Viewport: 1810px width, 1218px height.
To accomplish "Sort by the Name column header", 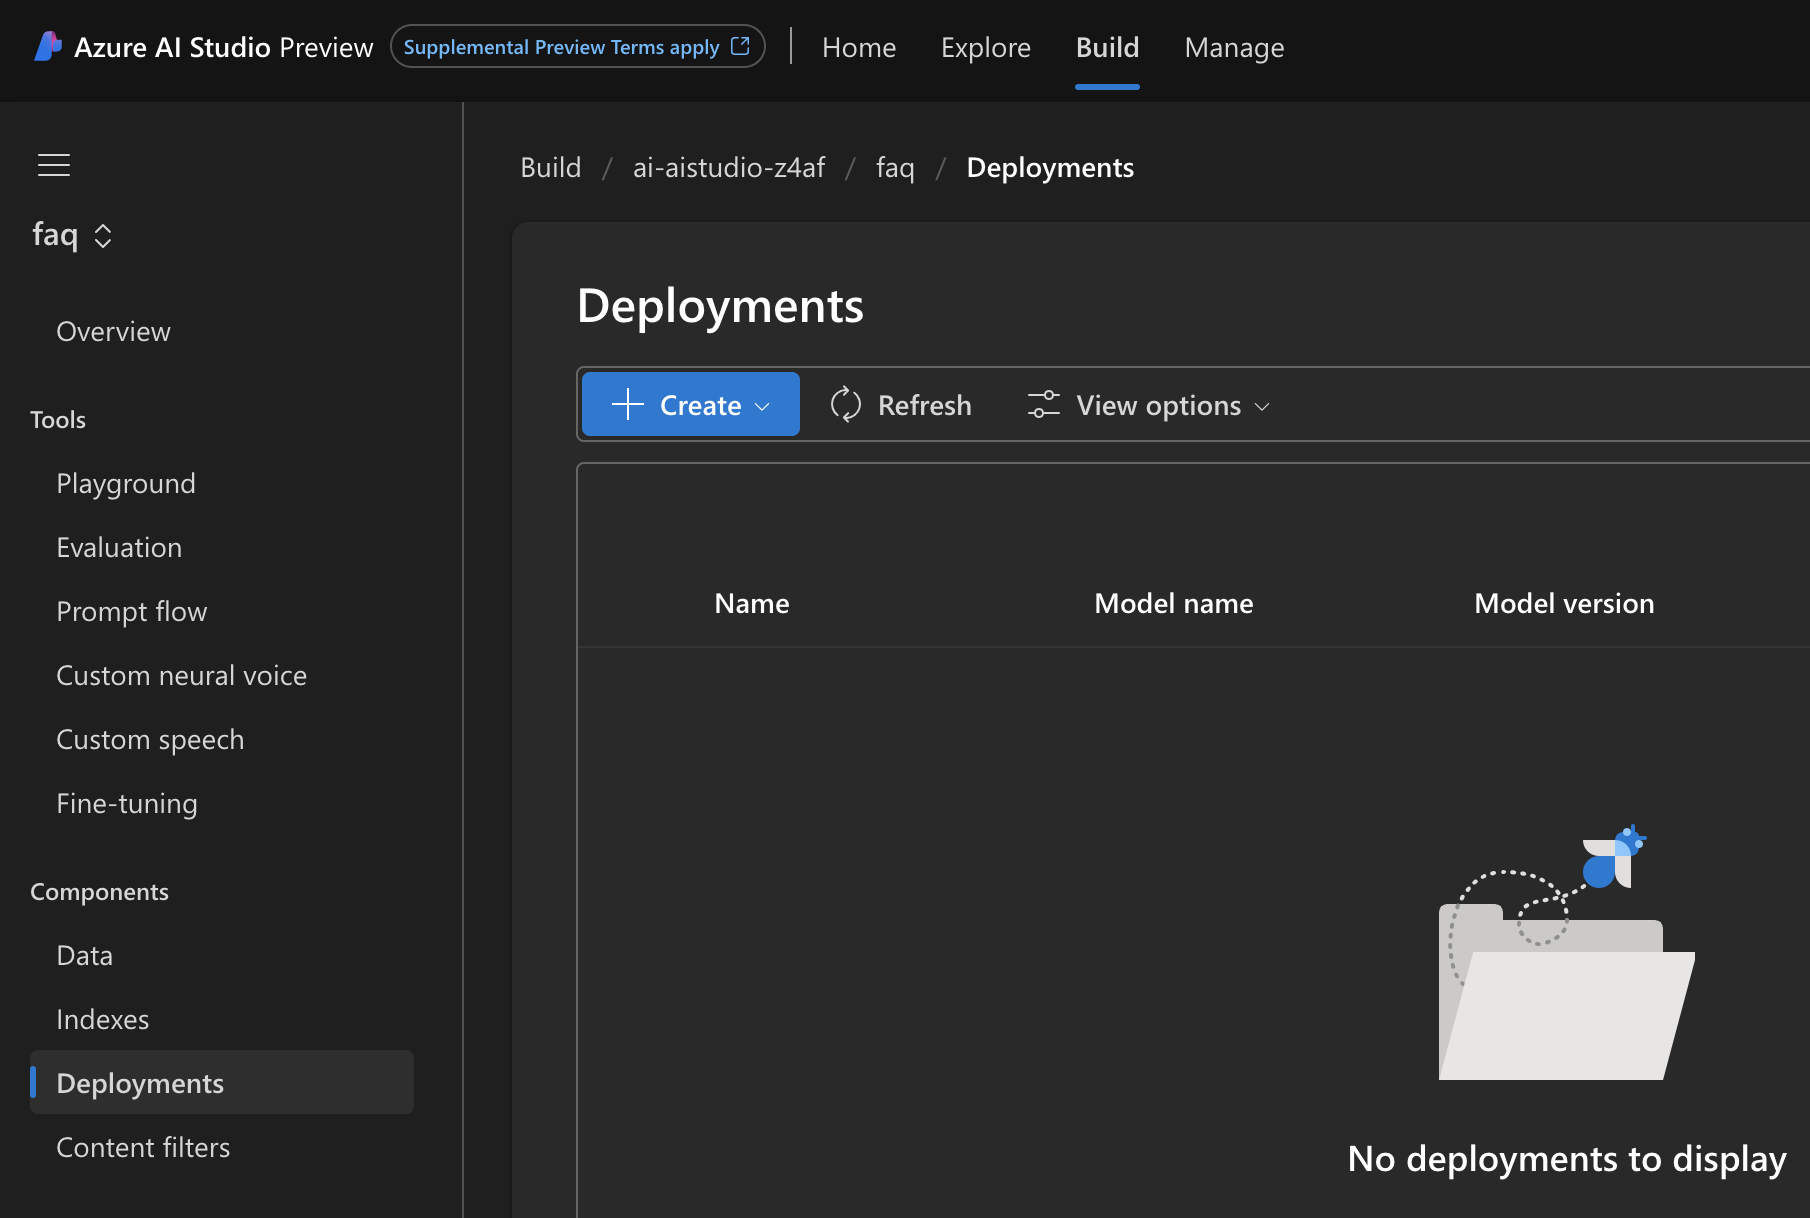I will coord(751,603).
